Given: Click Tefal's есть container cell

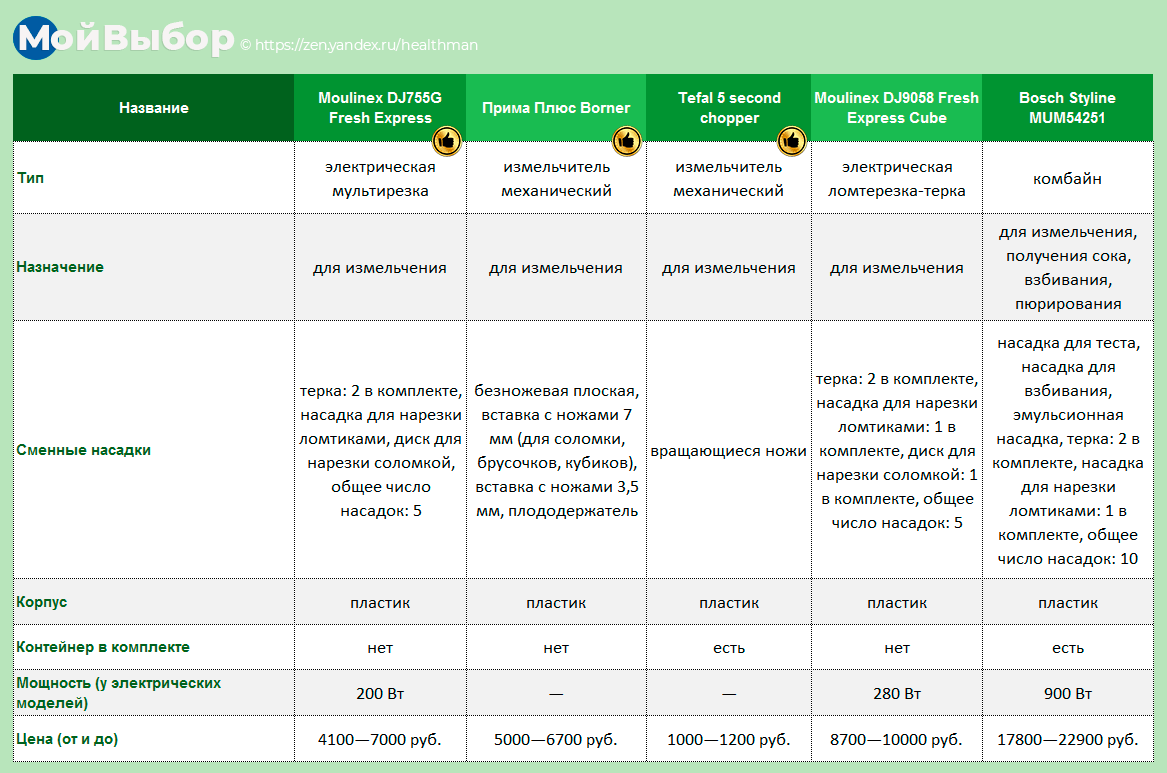Looking at the screenshot, I should pyautogui.click(x=729, y=648).
